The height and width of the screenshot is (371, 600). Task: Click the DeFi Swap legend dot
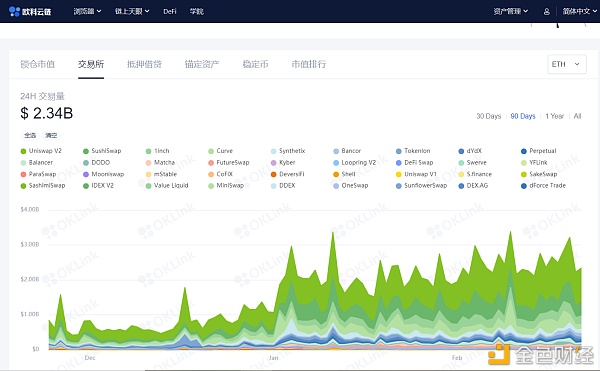[x=399, y=163]
